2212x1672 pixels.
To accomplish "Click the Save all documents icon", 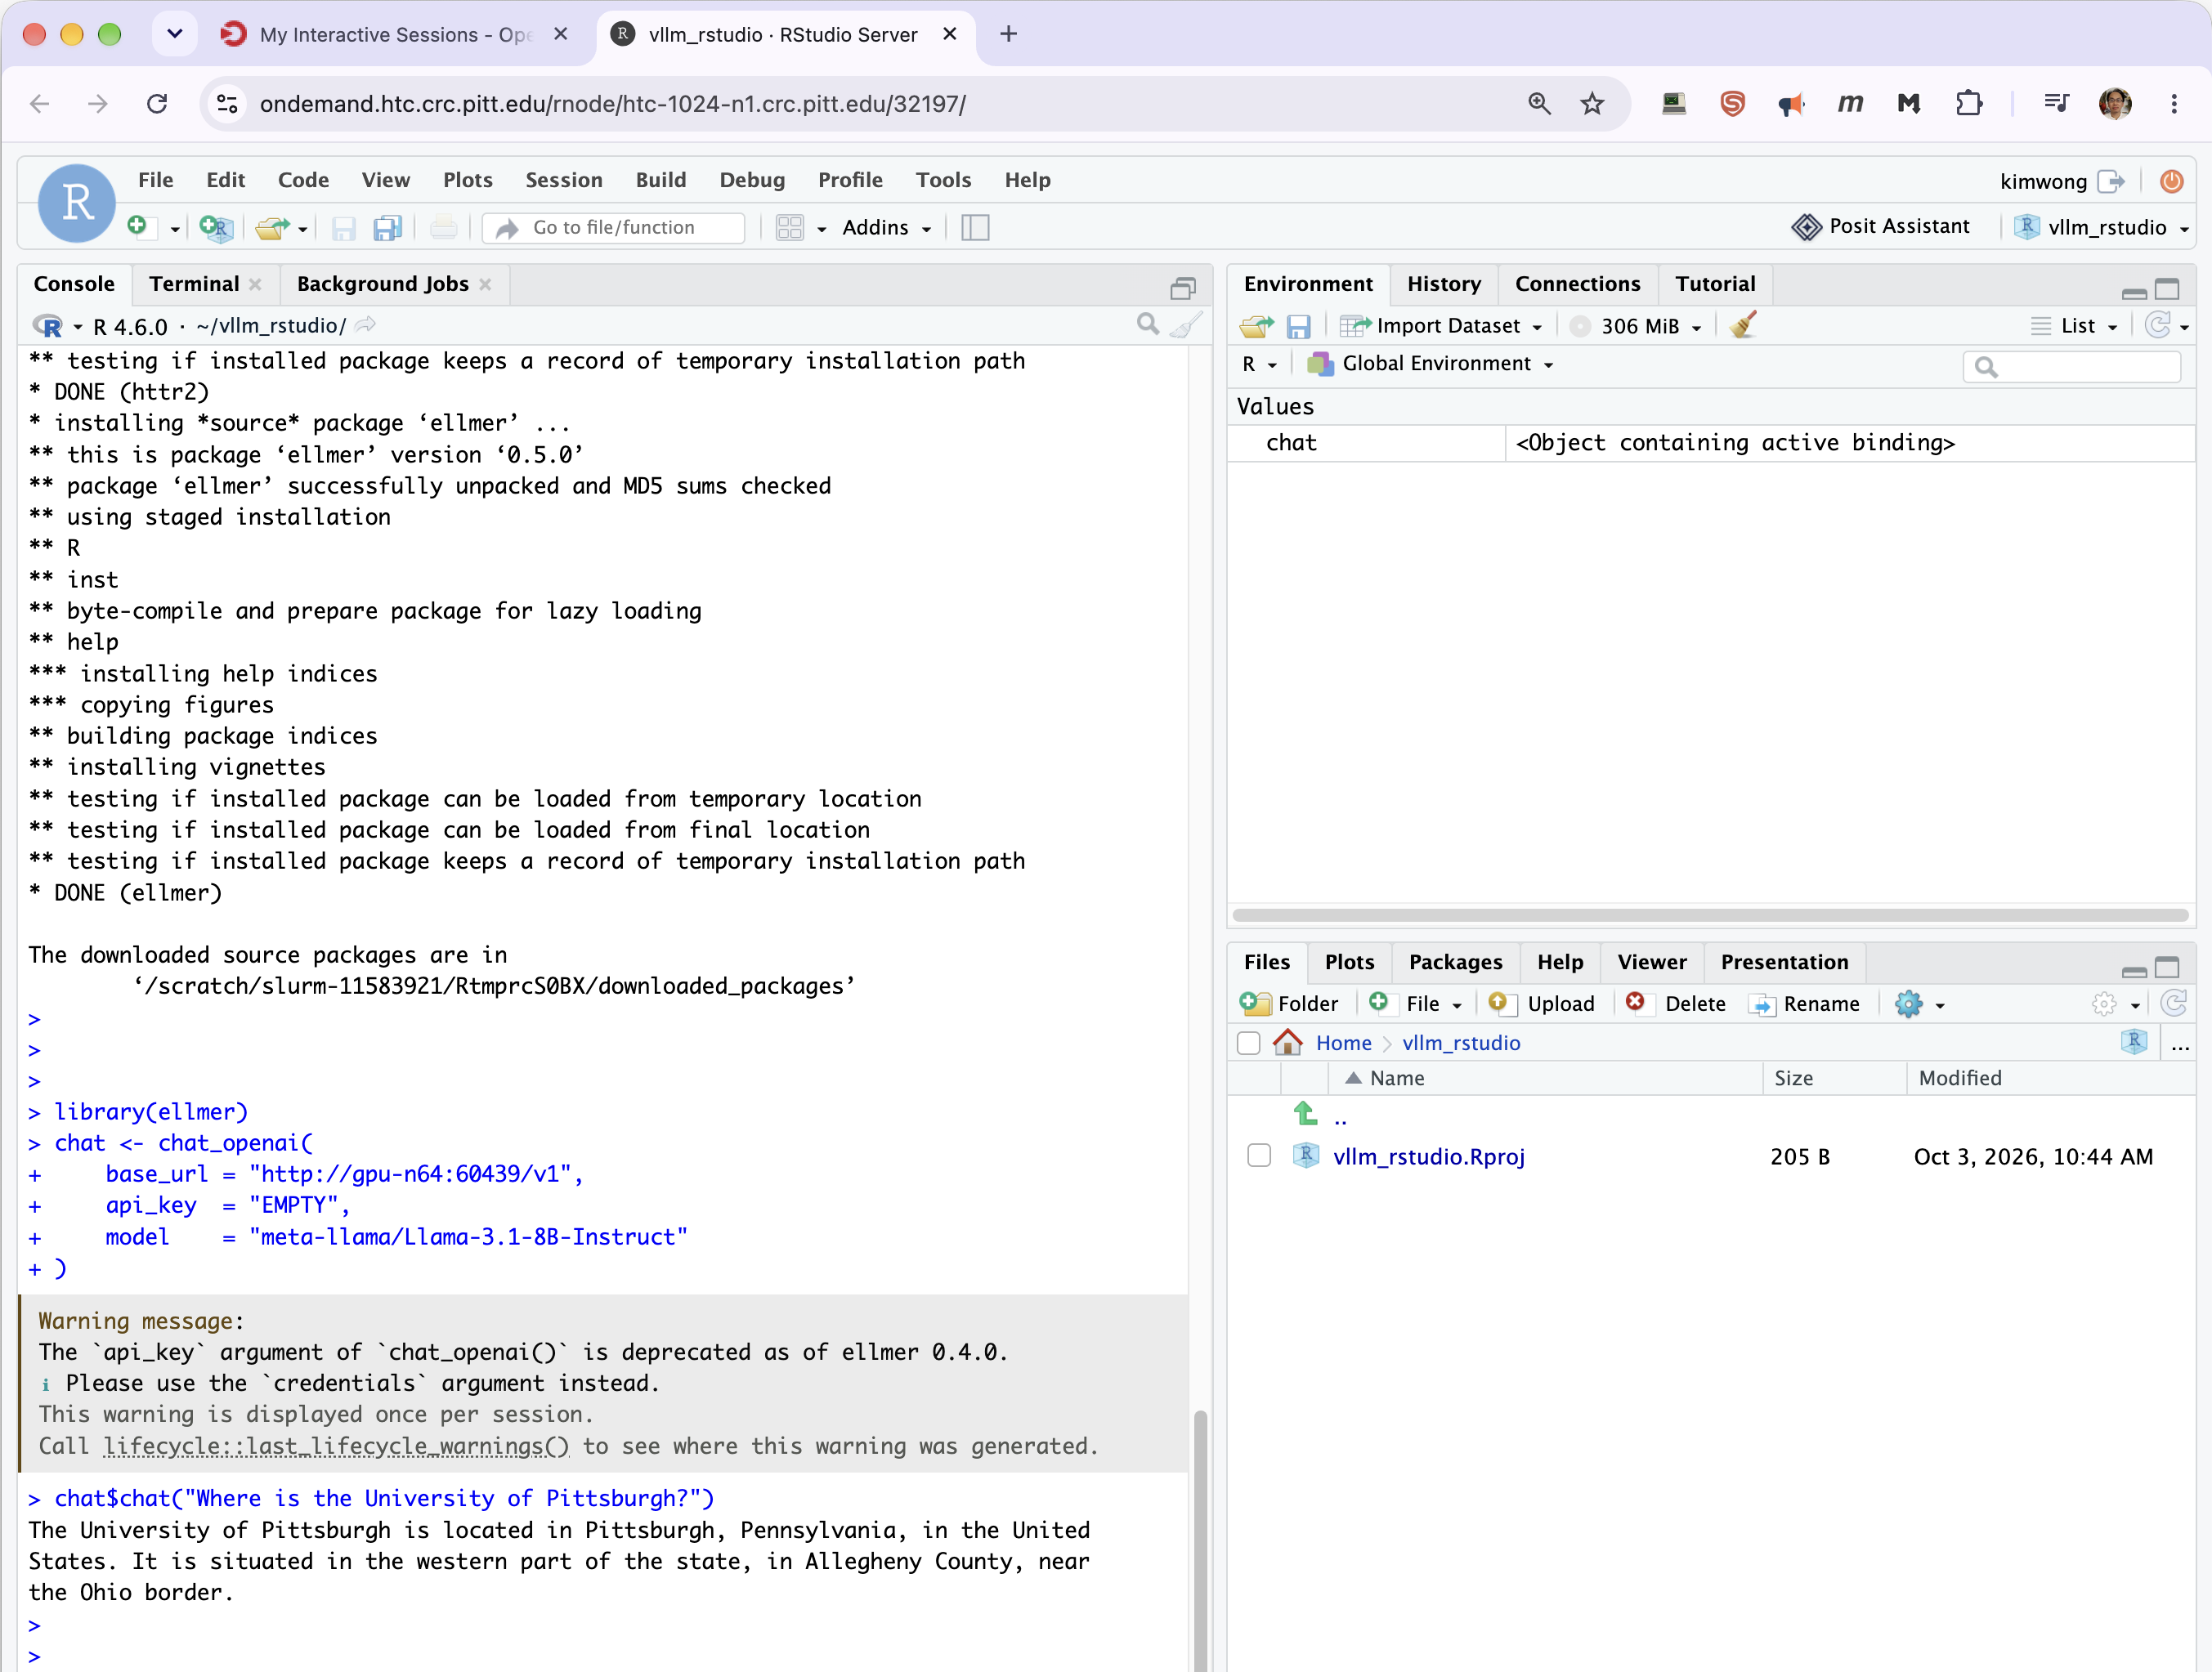I will 388,228.
